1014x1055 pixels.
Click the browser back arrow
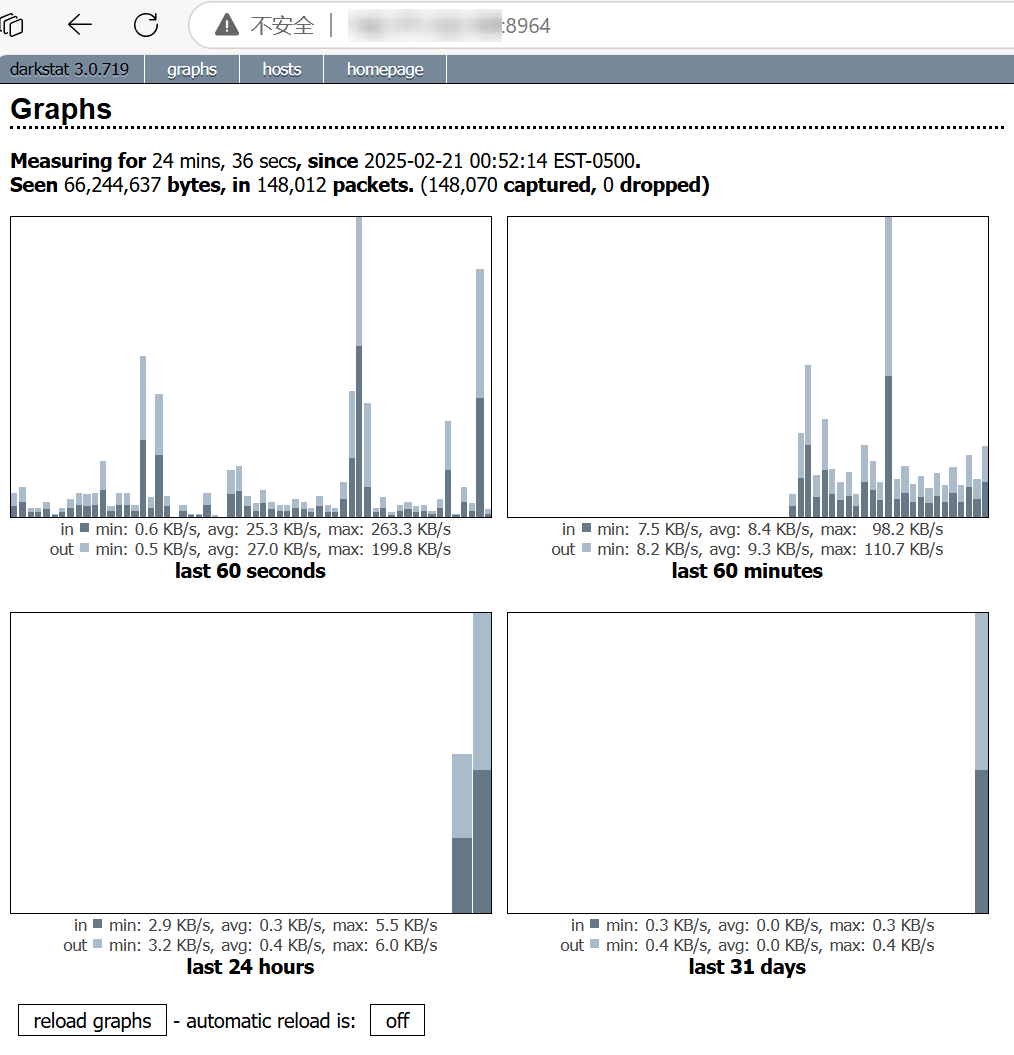point(80,25)
